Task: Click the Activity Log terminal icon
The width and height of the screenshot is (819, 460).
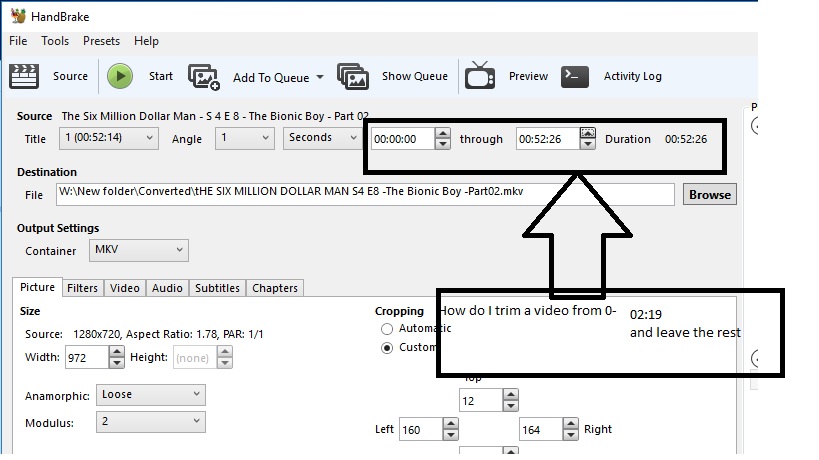Action: [x=575, y=76]
